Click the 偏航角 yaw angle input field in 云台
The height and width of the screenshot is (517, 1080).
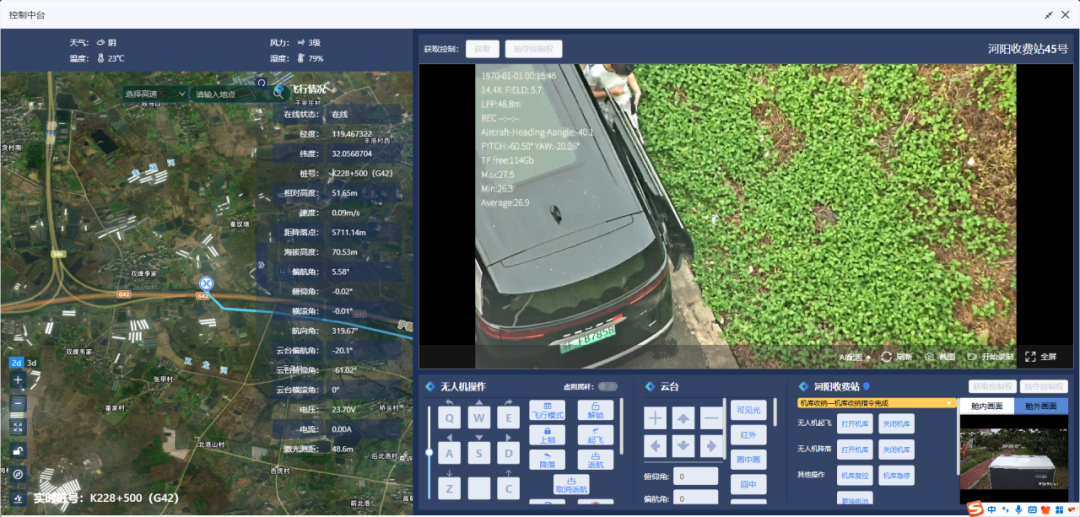(x=696, y=498)
